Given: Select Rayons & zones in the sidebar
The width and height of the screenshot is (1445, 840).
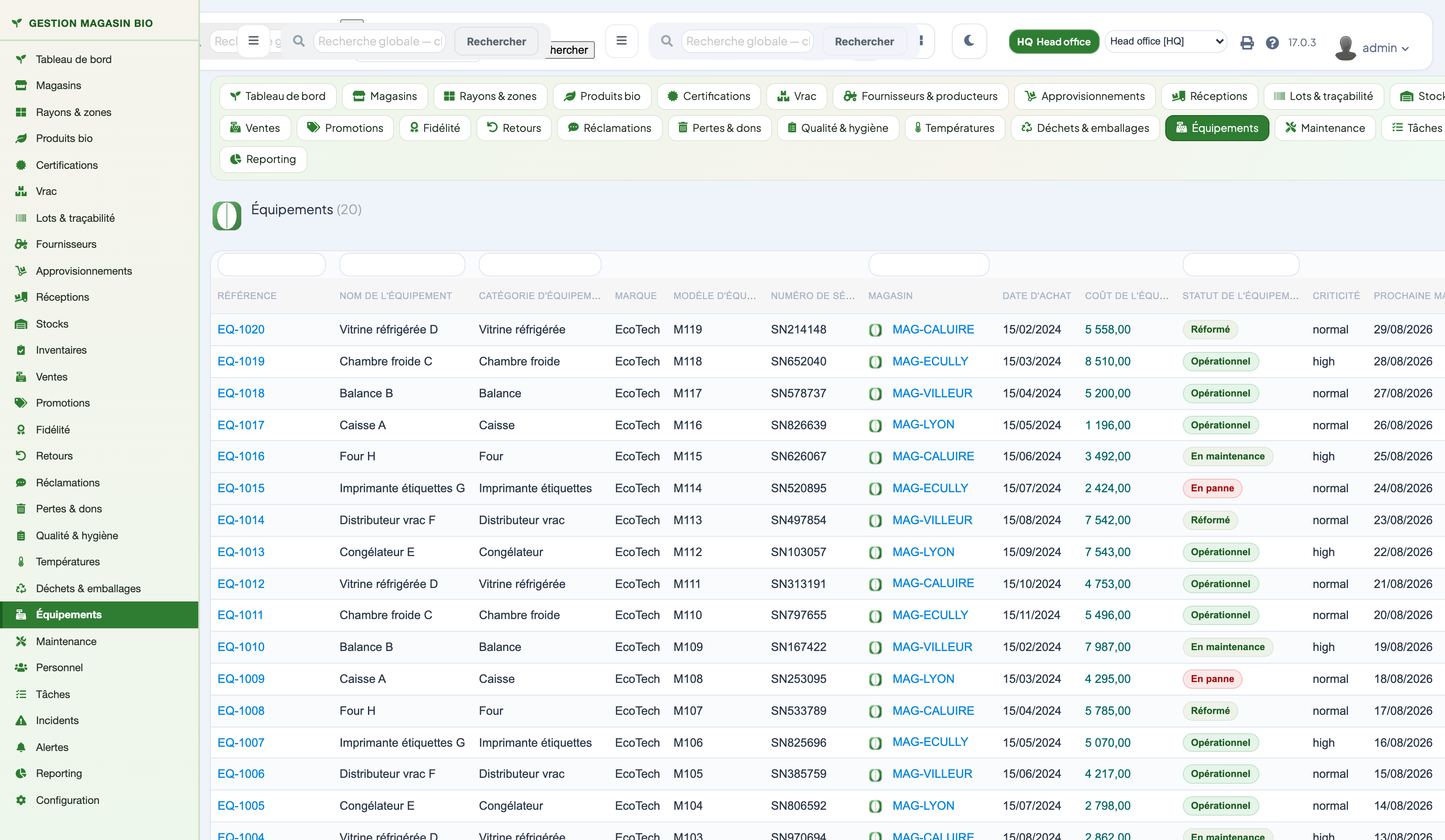Looking at the screenshot, I should pyautogui.click(x=100, y=112).
